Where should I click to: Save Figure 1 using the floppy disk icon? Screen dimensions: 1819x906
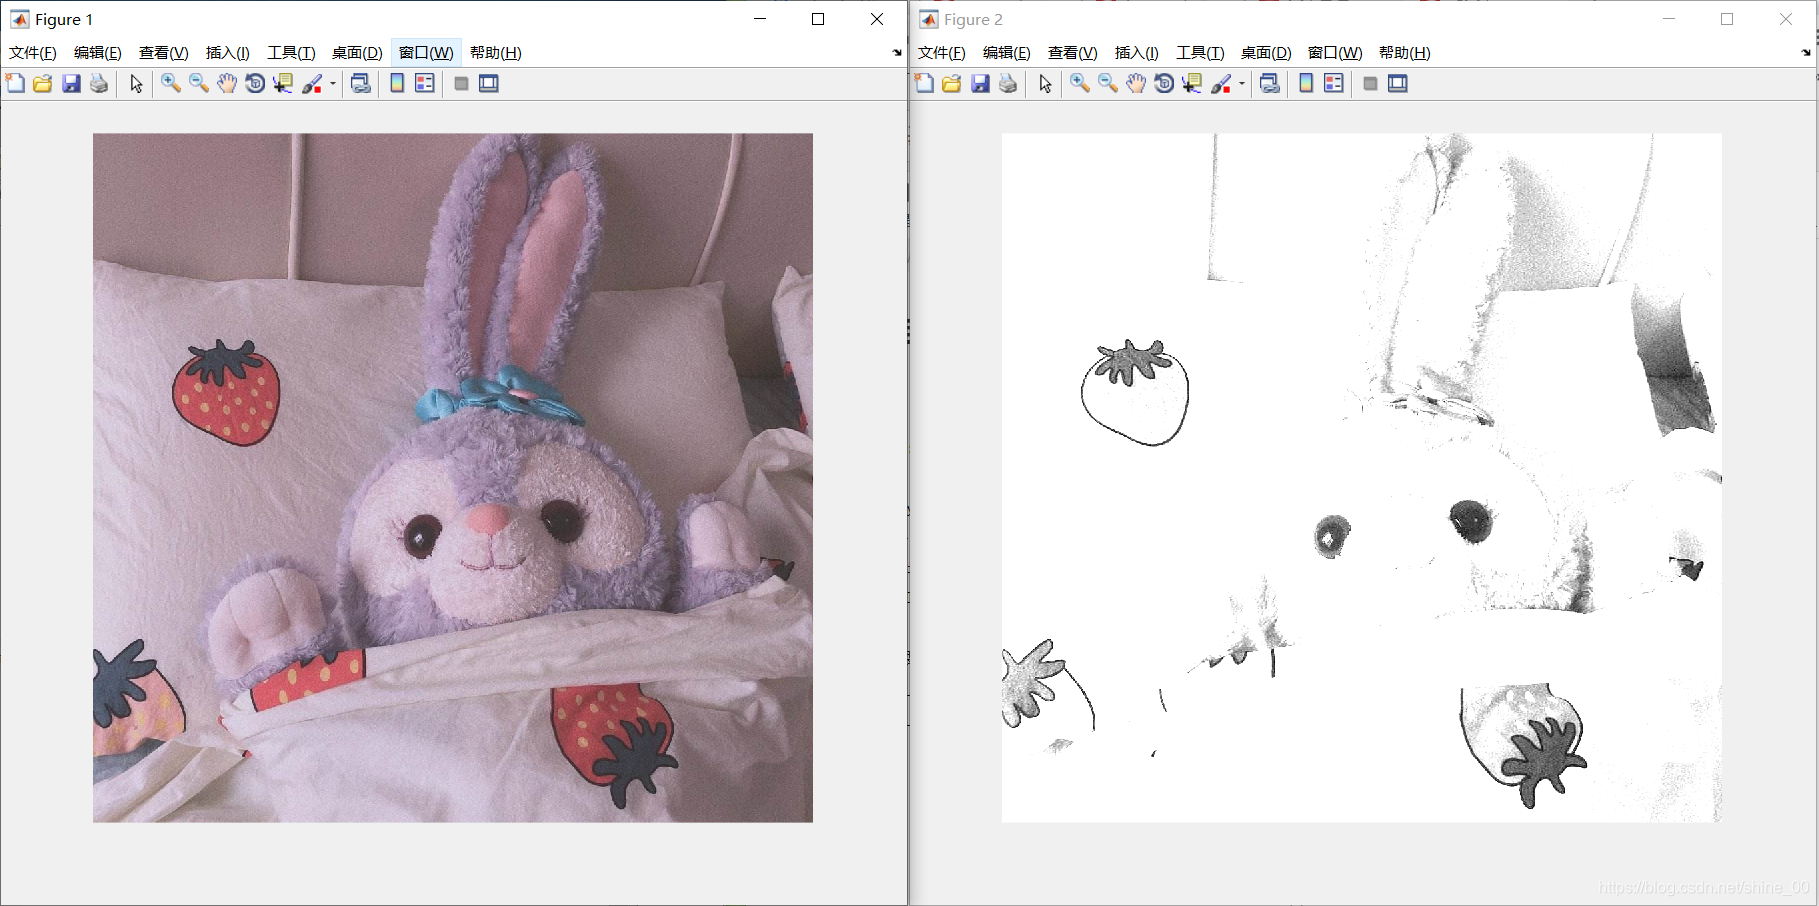pyautogui.click(x=71, y=84)
